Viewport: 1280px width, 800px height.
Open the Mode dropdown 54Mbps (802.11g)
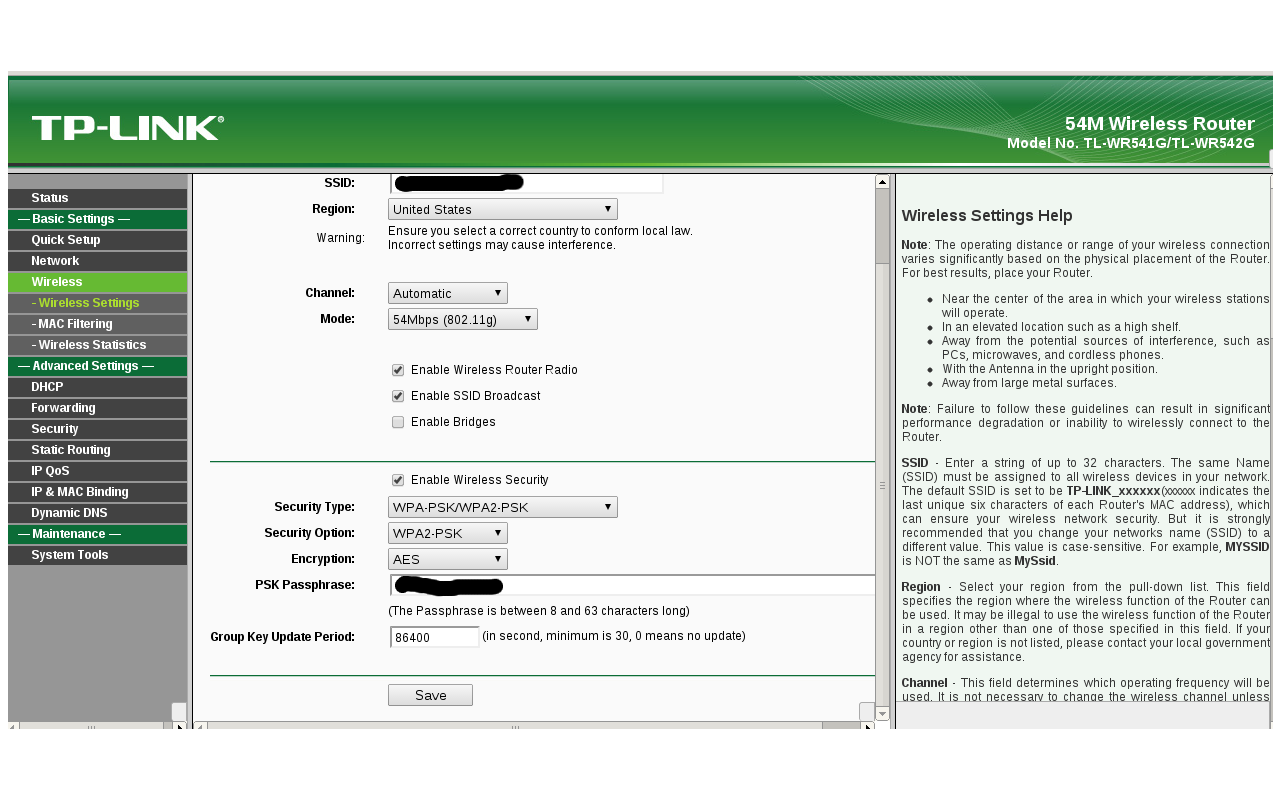[463, 319]
